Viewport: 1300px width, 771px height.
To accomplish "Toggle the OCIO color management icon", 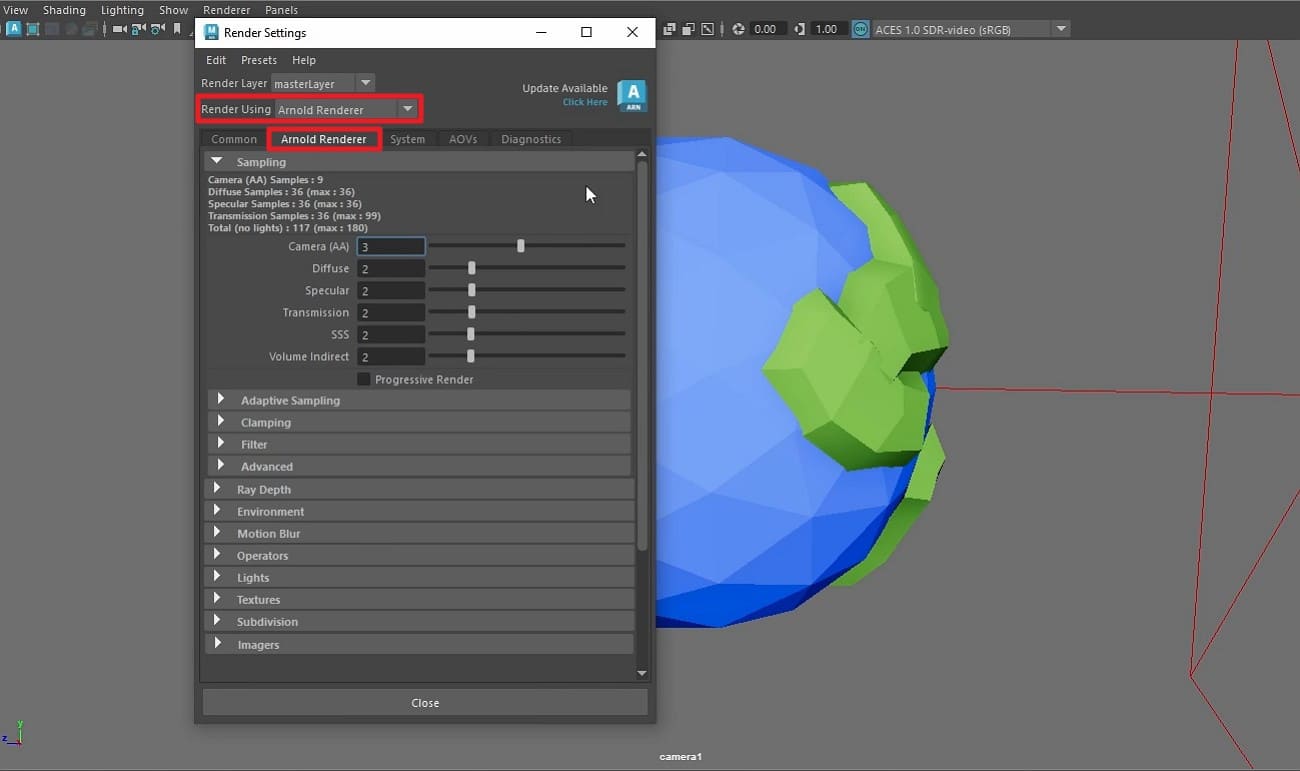I will (x=859, y=29).
